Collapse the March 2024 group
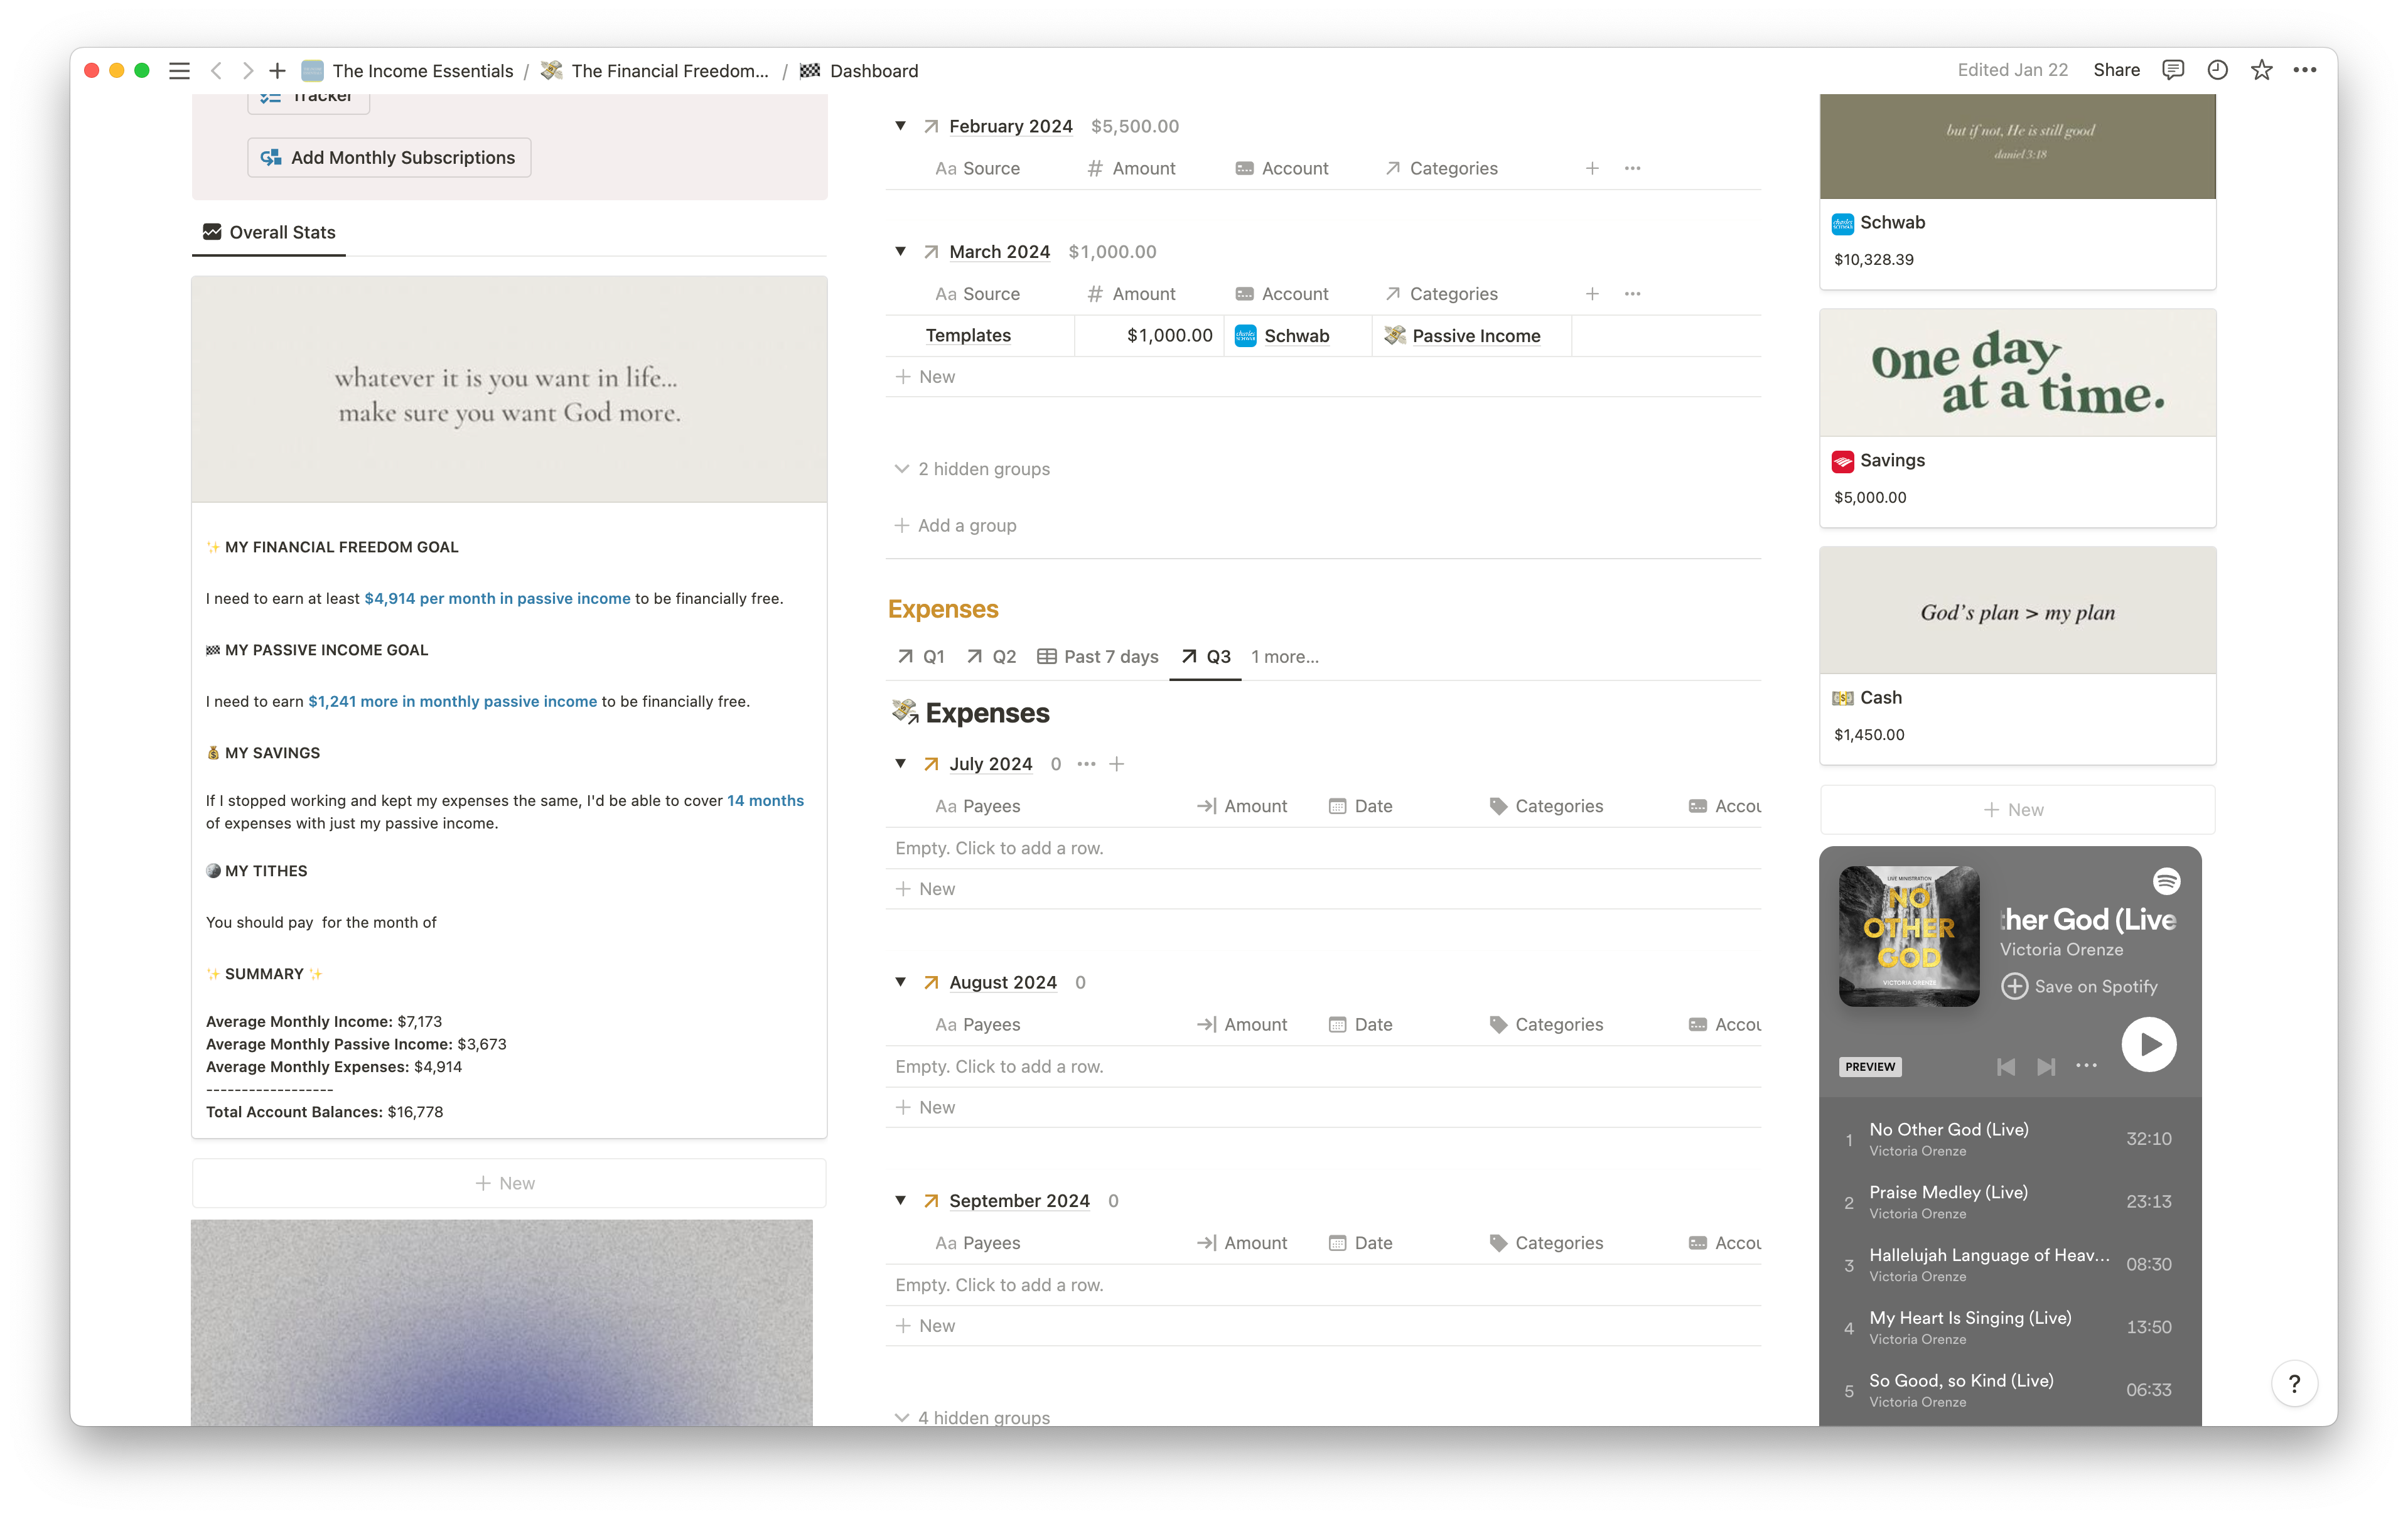Image resolution: width=2408 pixels, height=1519 pixels. click(x=900, y=251)
